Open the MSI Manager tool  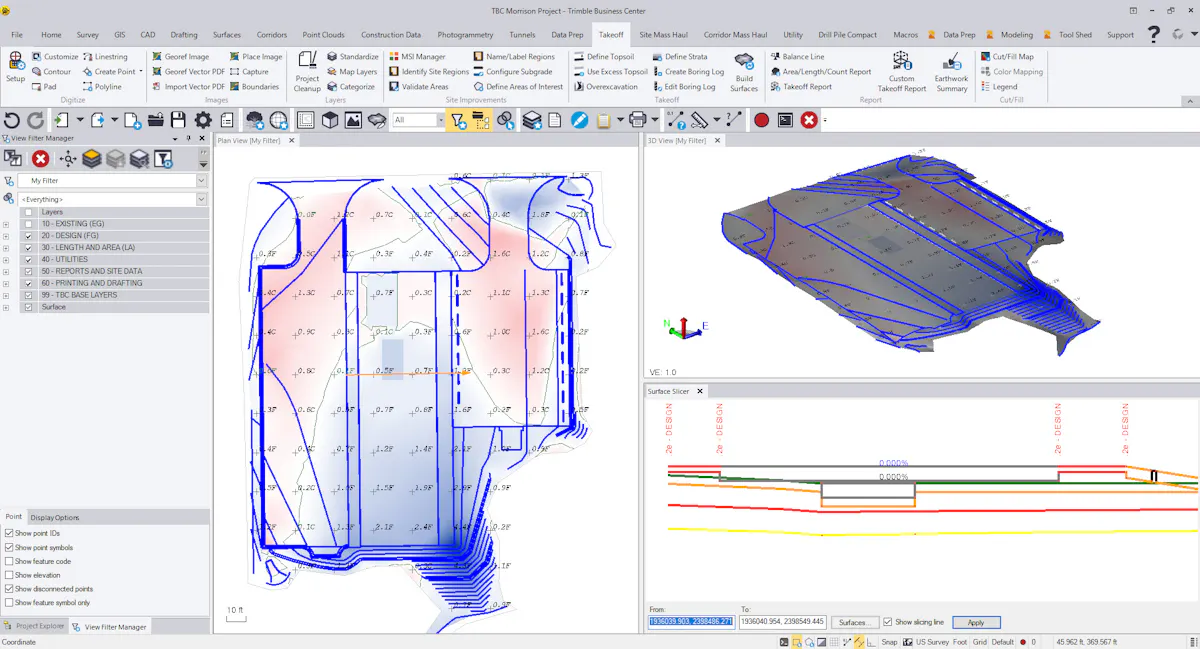tap(417, 57)
